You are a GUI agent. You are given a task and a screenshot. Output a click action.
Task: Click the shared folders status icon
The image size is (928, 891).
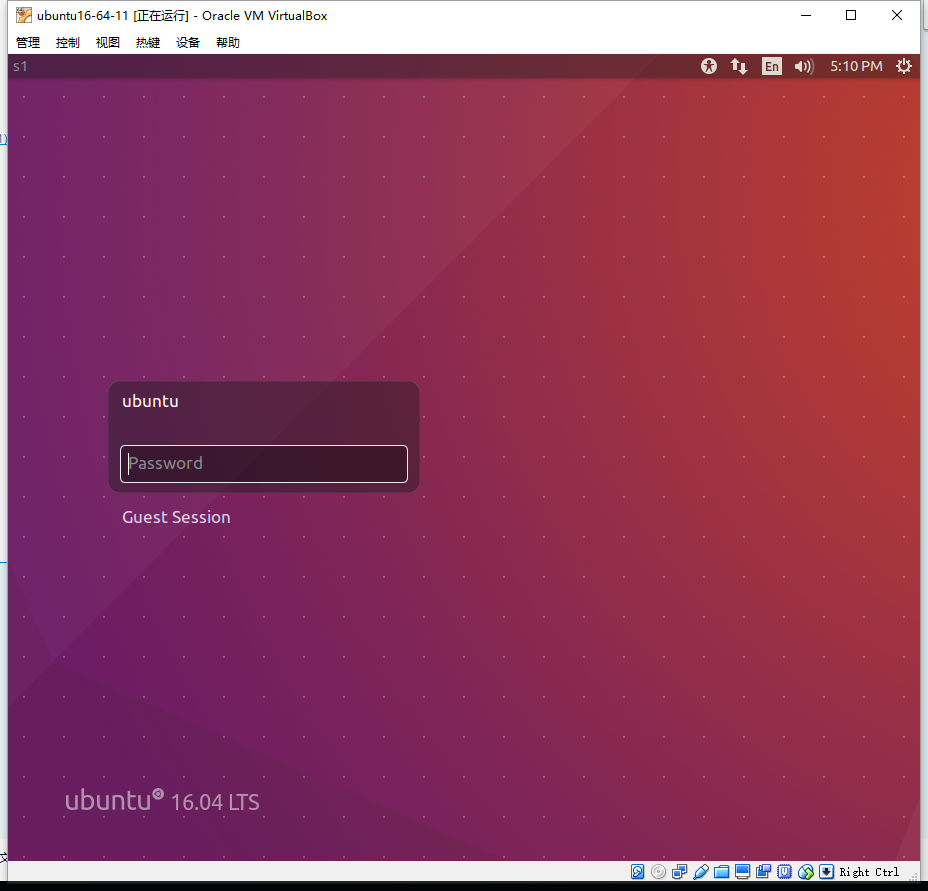[721, 871]
